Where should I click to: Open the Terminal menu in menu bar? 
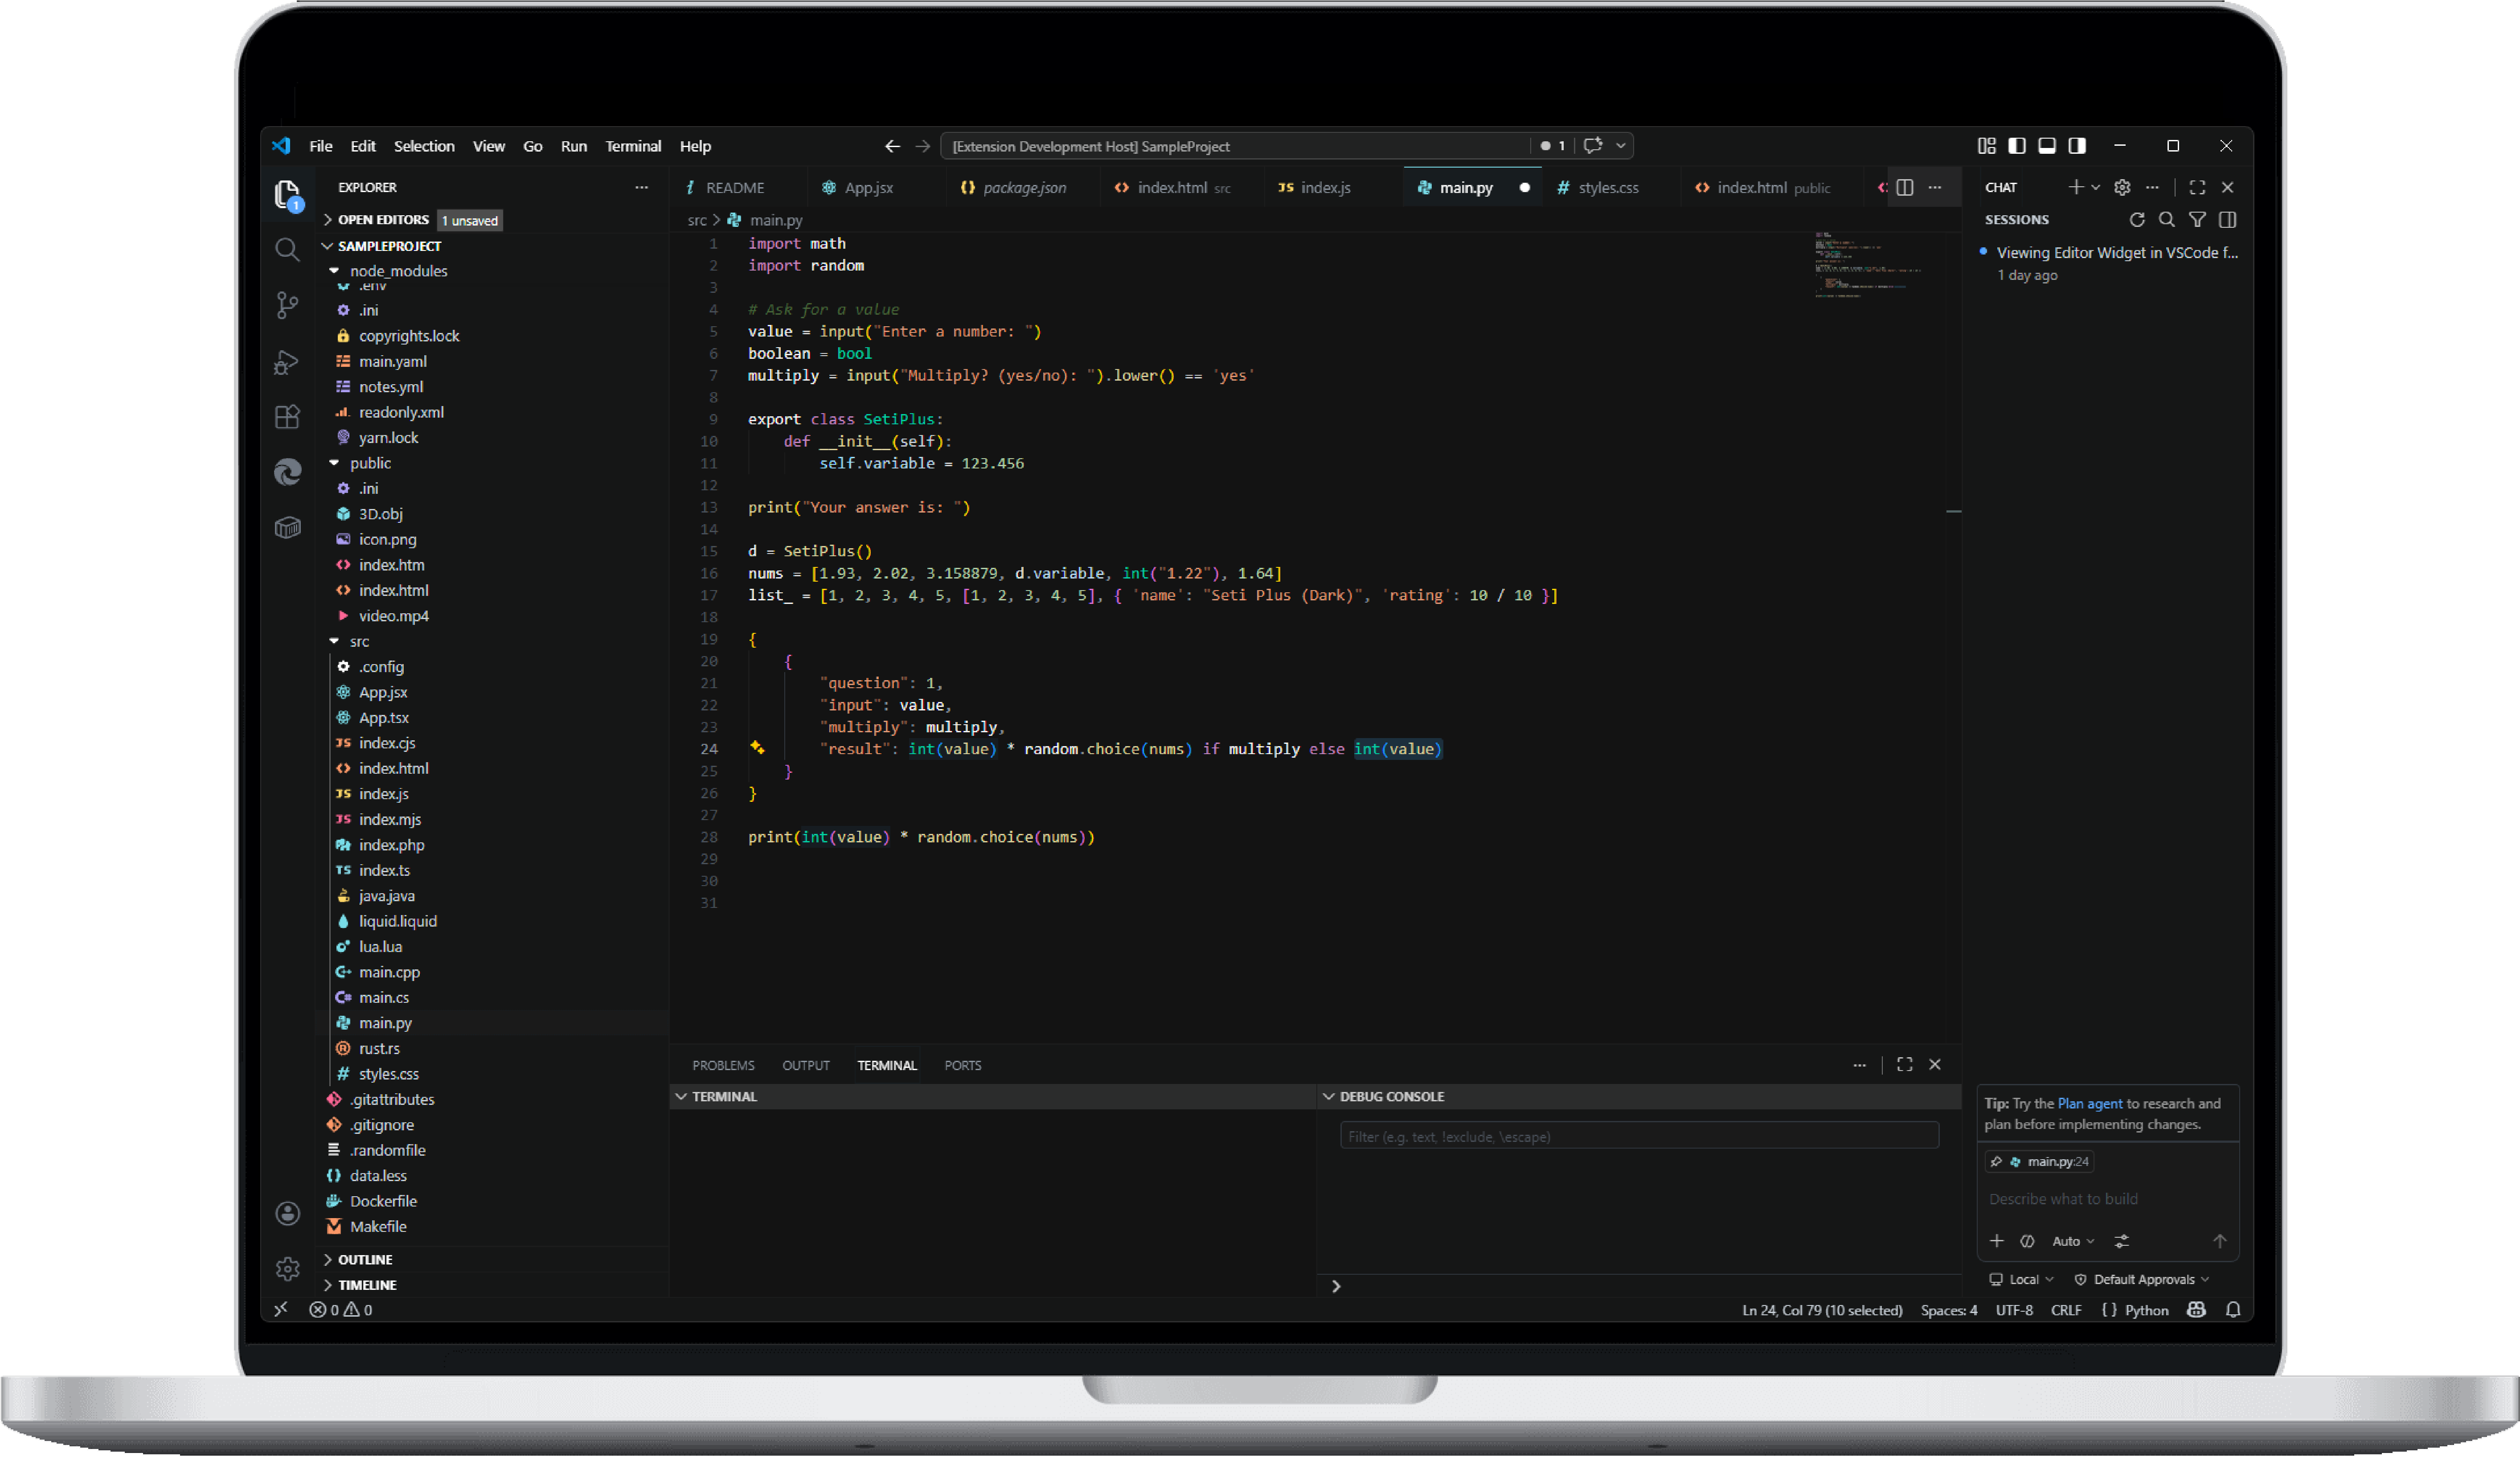pyautogui.click(x=633, y=146)
